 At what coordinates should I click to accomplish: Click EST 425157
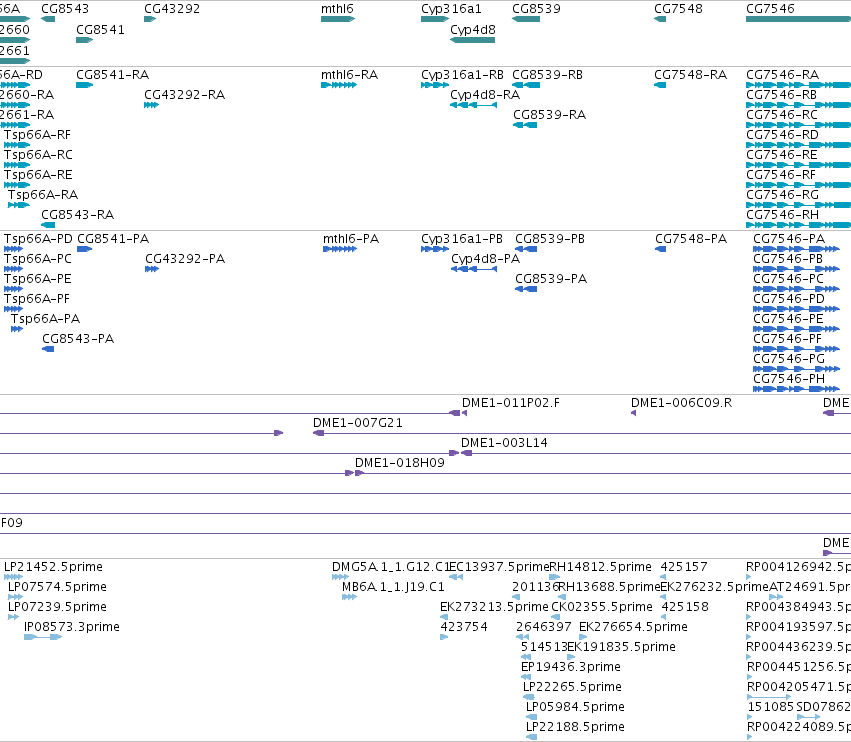[684, 567]
